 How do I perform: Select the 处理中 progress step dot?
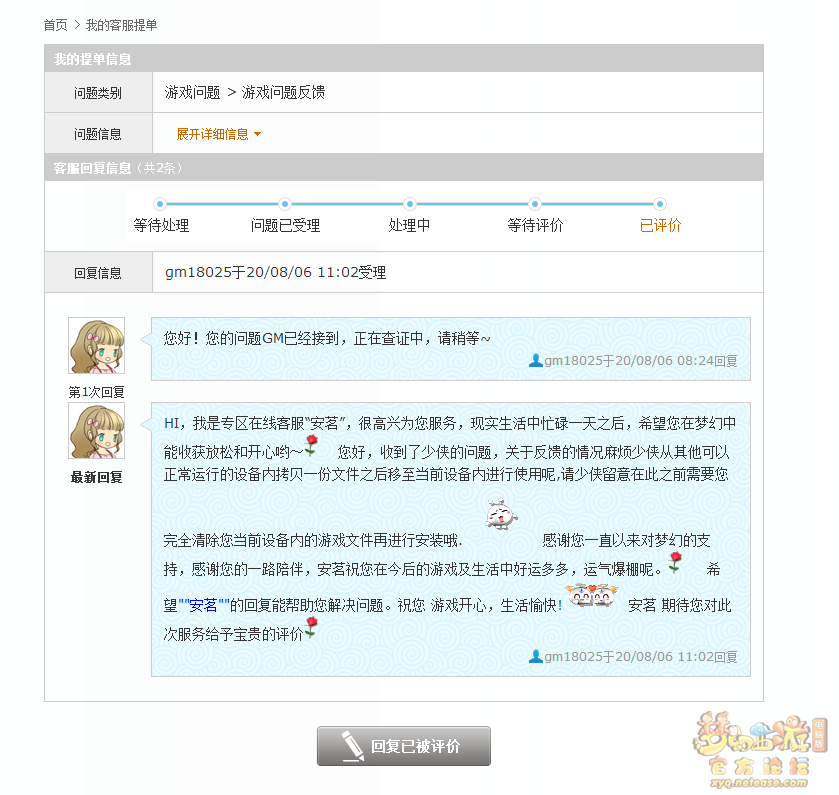pyautogui.click(x=409, y=204)
